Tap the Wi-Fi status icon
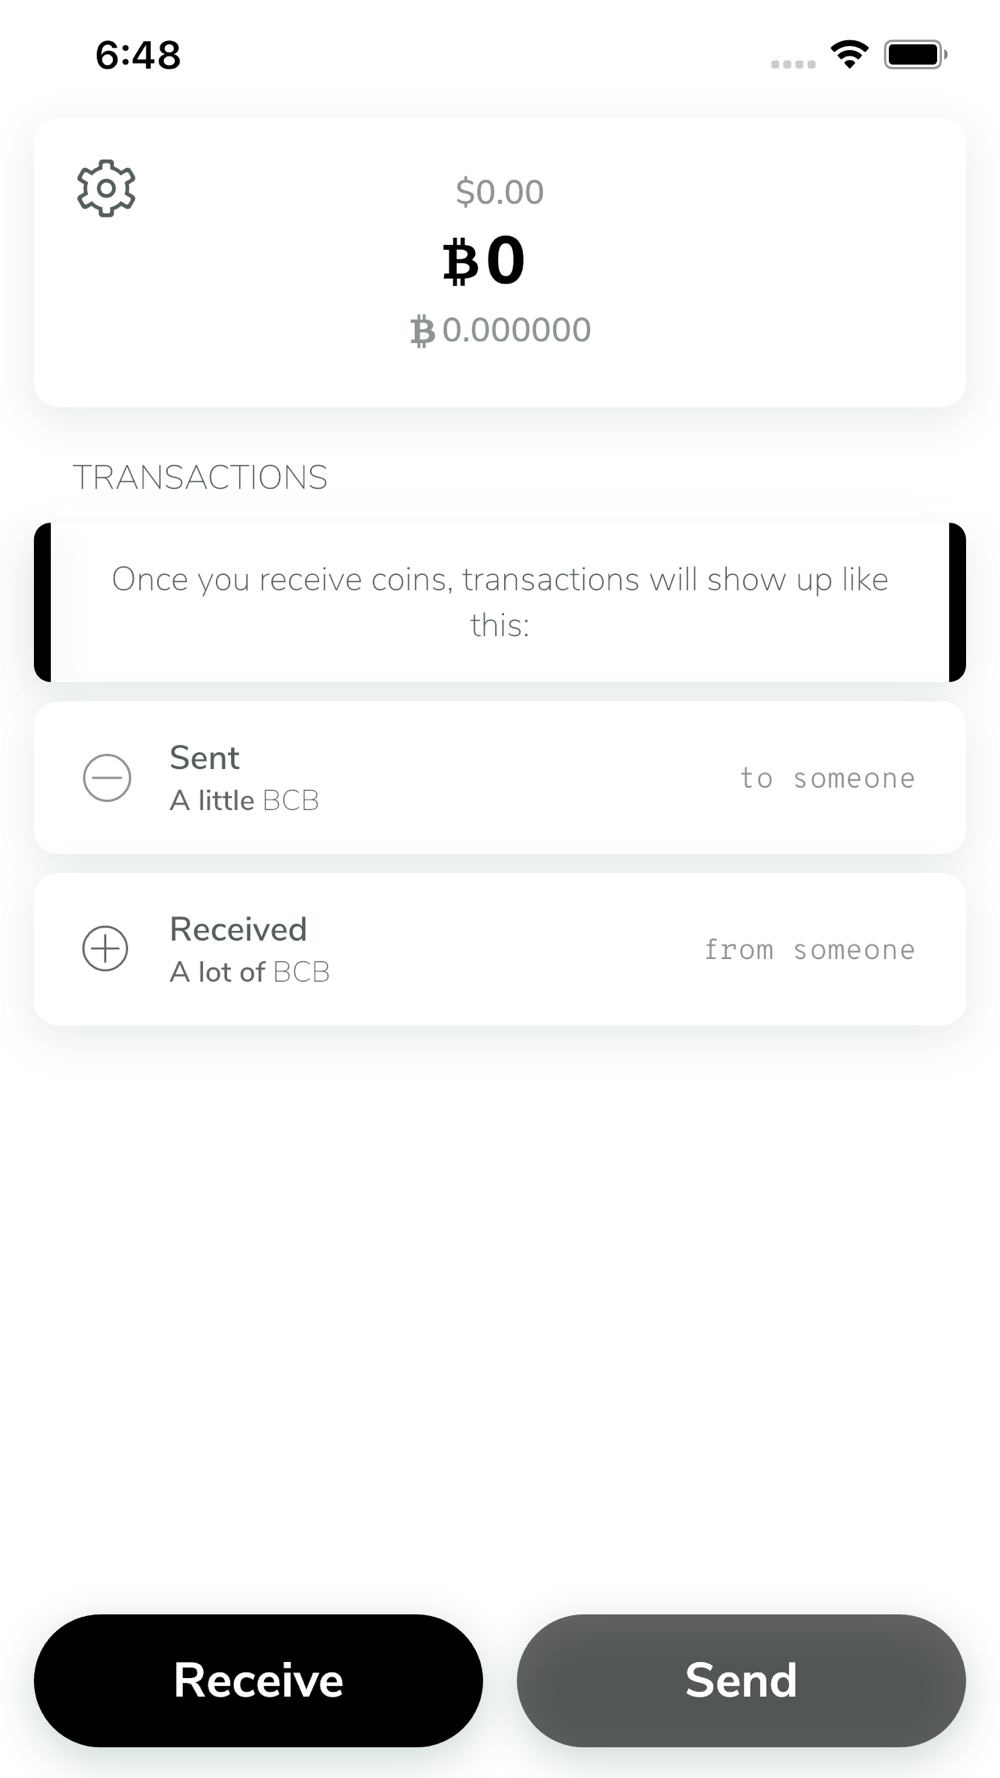The width and height of the screenshot is (1000, 1778). [x=849, y=54]
